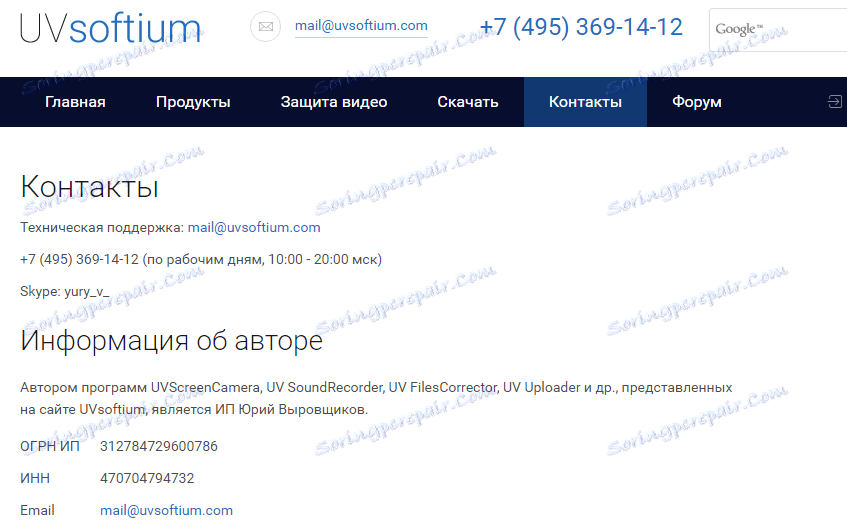
Task: Click ИНН number 470704794732
Action: tap(147, 478)
